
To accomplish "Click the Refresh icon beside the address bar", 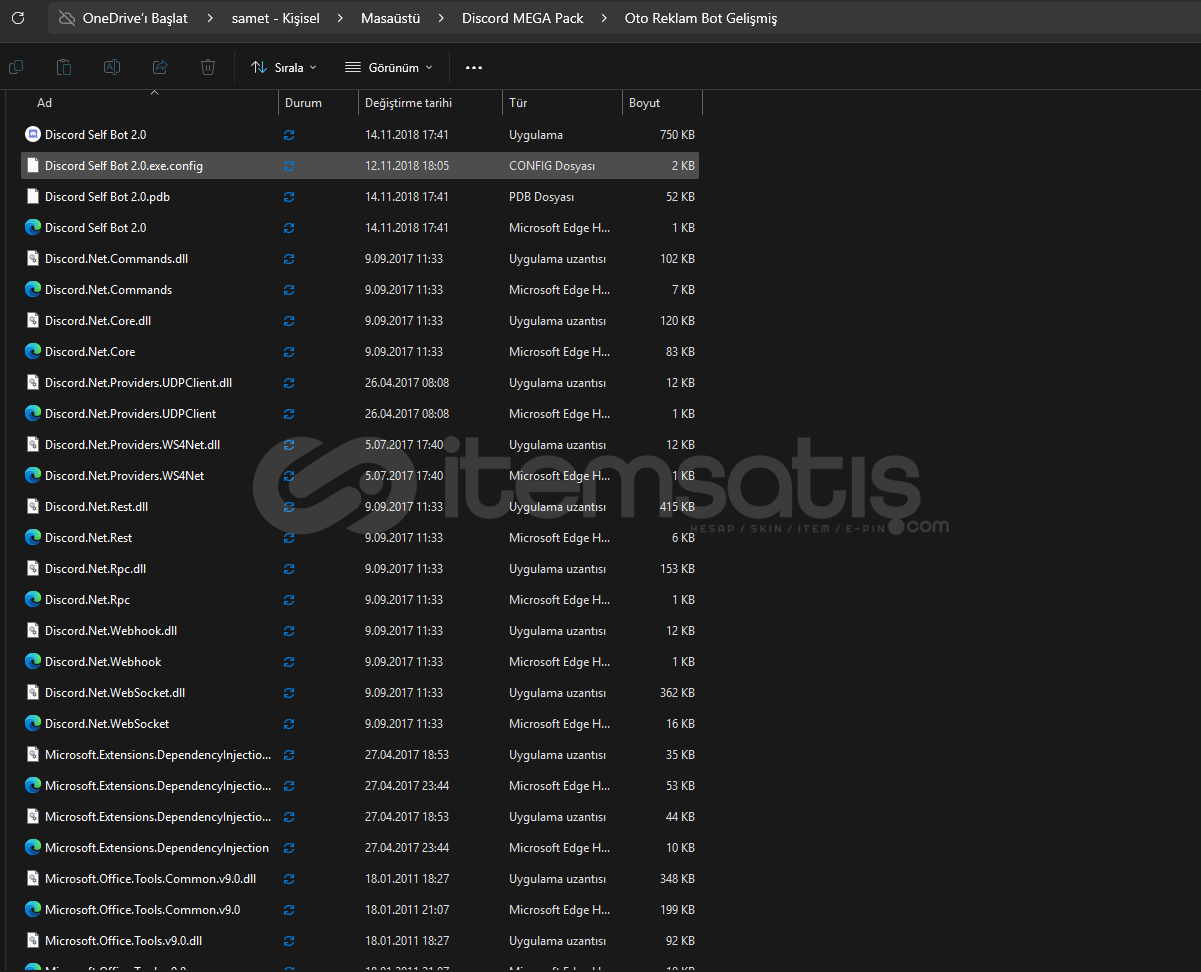I will tap(17, 18).
